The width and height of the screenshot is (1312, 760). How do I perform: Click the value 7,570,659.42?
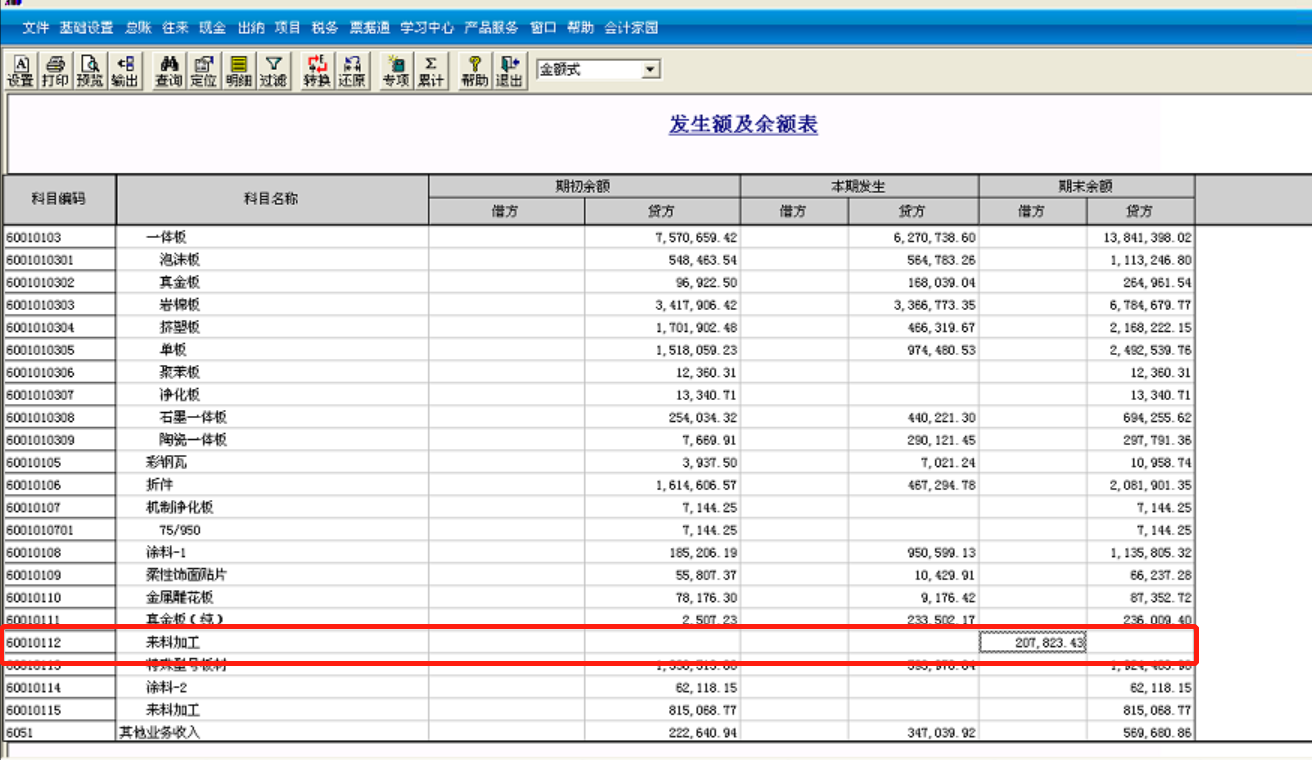tap(695, 237)
